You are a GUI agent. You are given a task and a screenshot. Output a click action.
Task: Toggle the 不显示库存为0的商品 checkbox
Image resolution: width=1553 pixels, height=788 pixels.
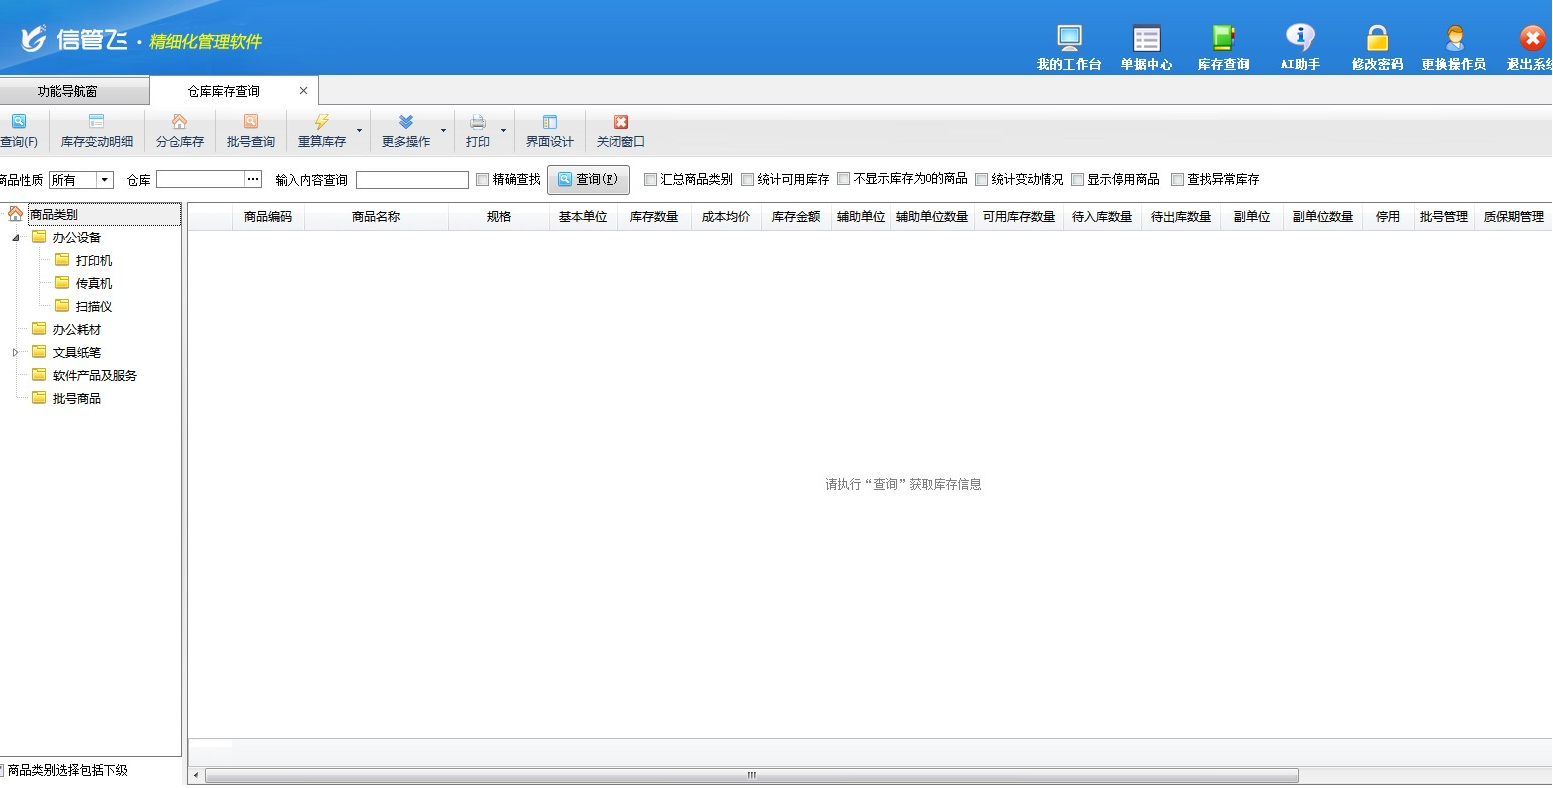pos(844,179)
